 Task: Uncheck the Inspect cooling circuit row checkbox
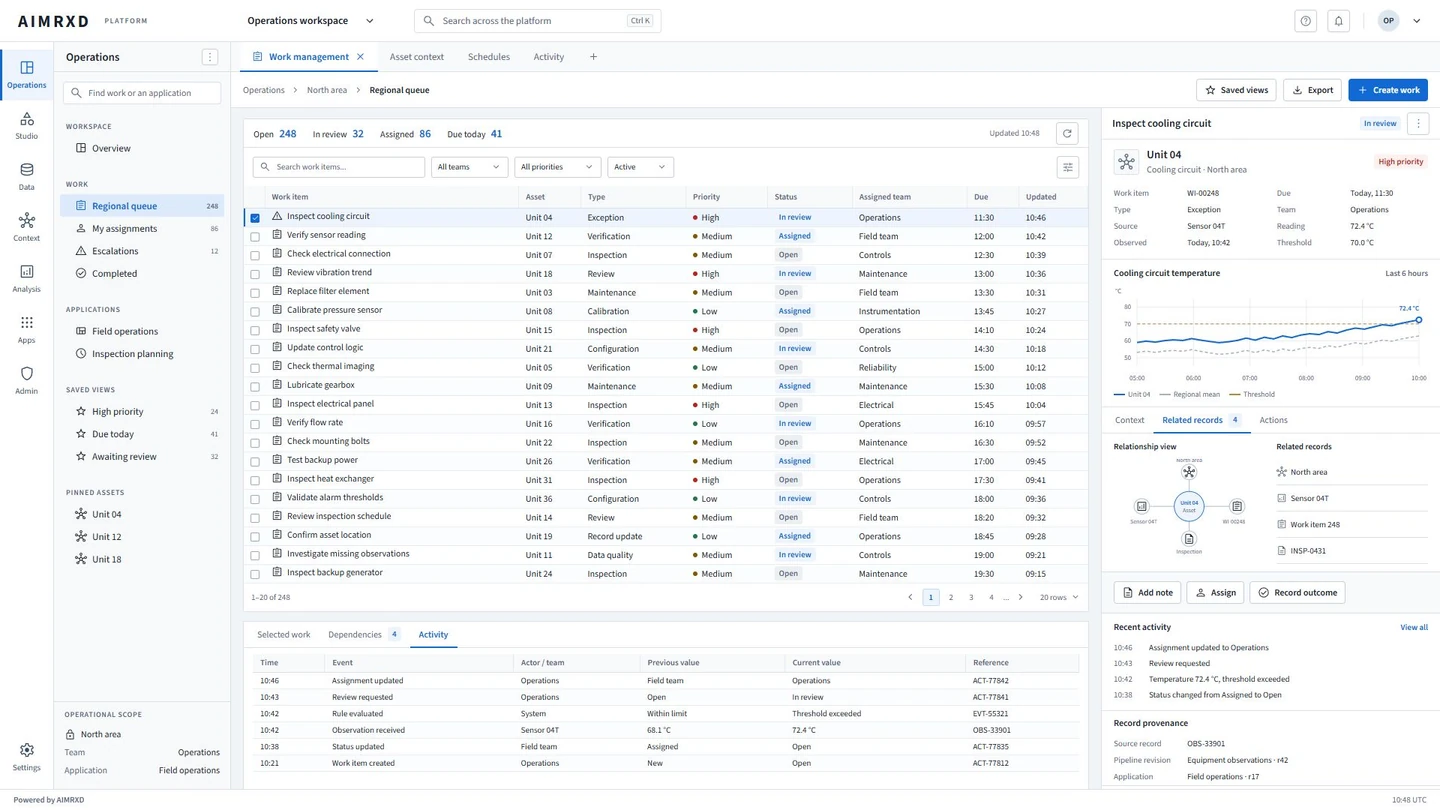pyautogui.click(x=255, y=217)
